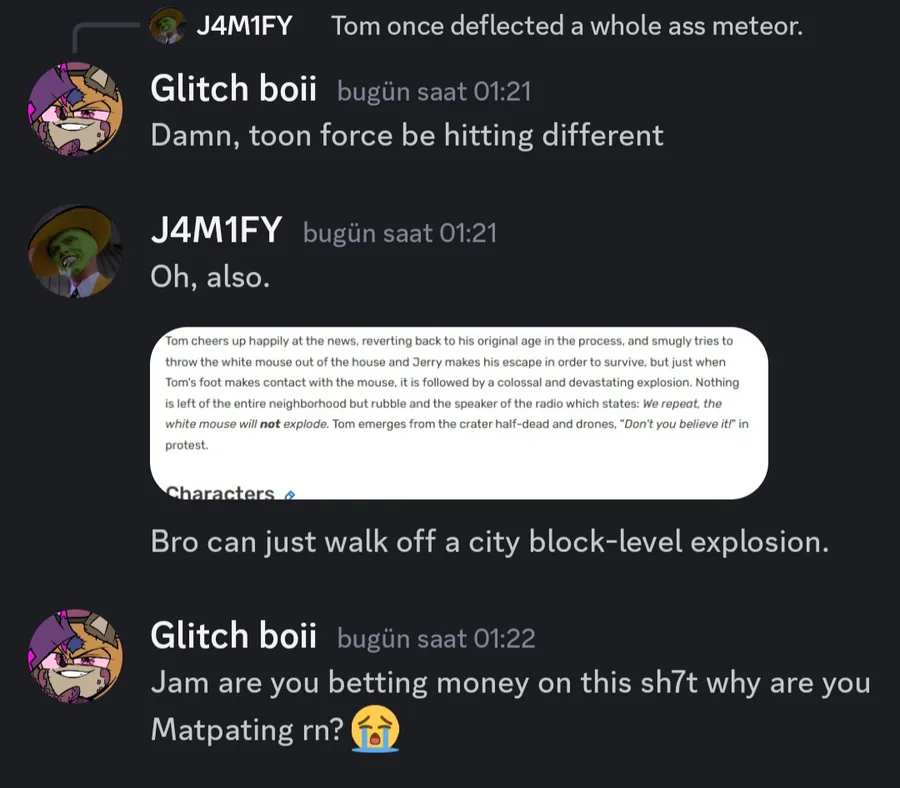Click small J4M1FY avatar in reply preview
900x788 pixels.
pyautogui.click(x=167, y=26)
